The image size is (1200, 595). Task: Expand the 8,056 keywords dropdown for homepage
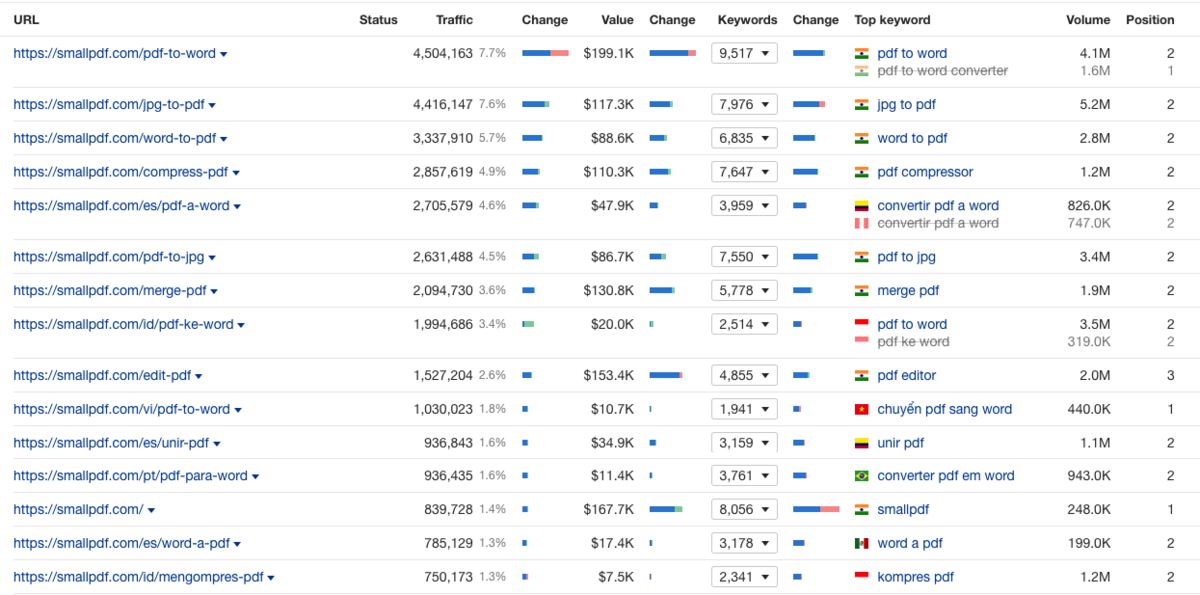pyautogui.click(x=744, y=510)
